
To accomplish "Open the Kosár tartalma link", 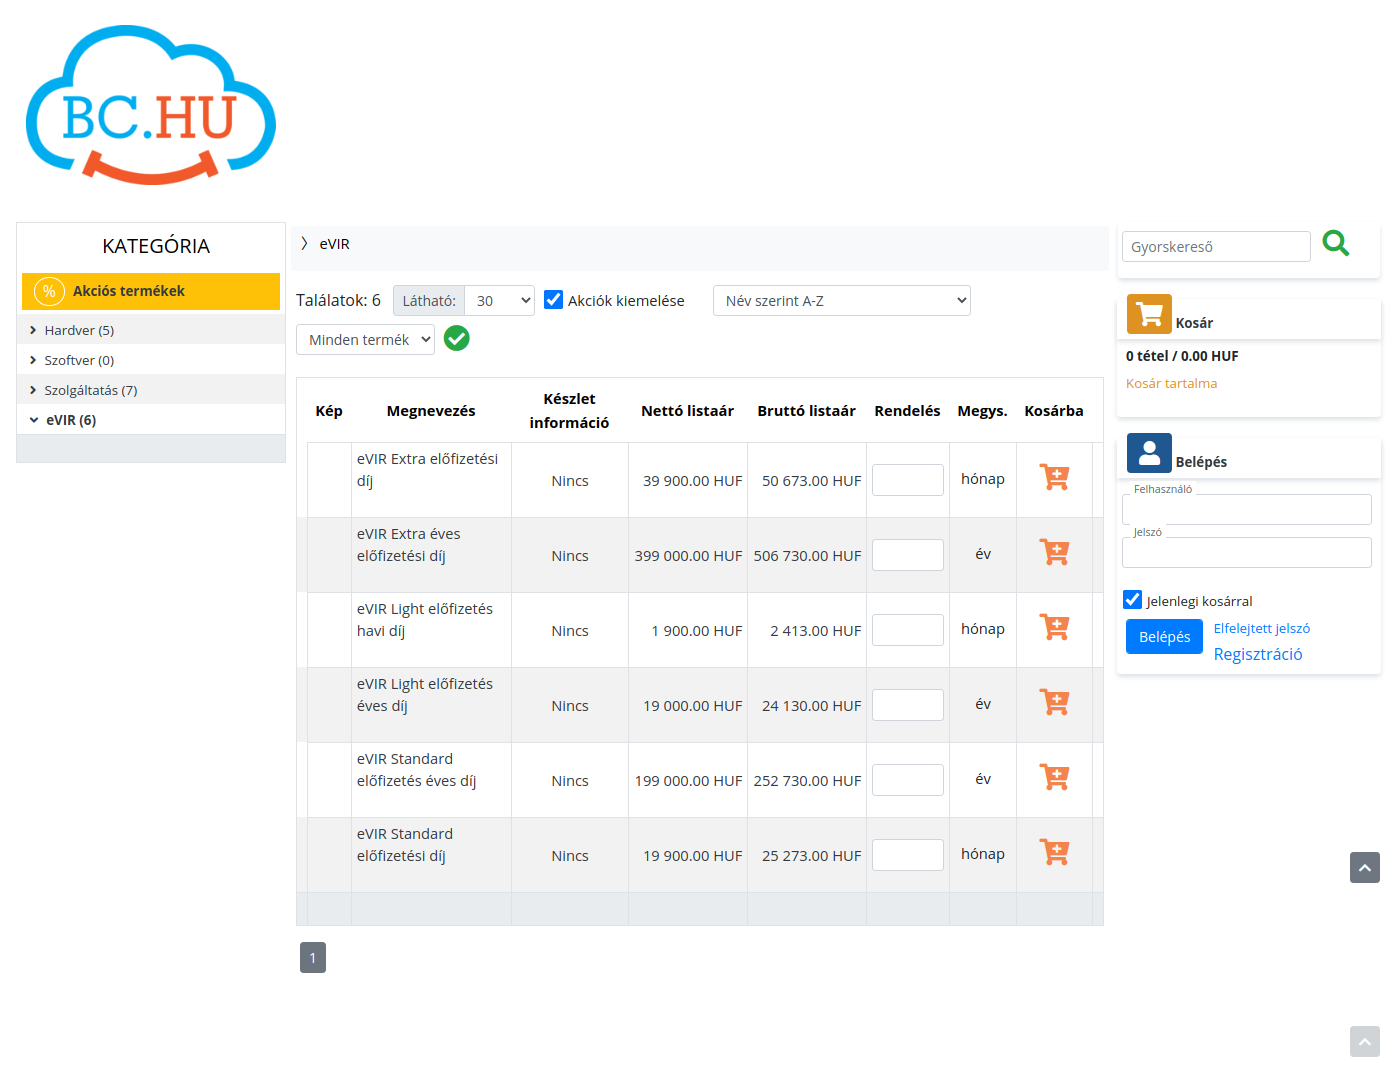I will (1171, 384).
